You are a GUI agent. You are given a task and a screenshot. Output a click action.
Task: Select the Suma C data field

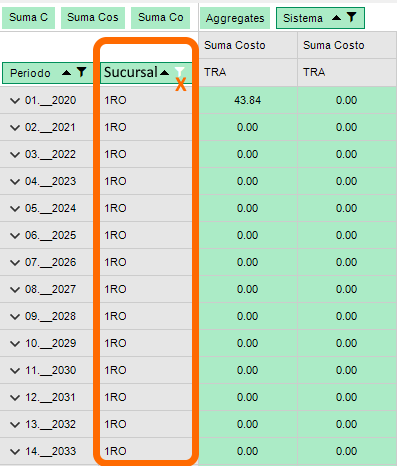(x=28, y=18)
